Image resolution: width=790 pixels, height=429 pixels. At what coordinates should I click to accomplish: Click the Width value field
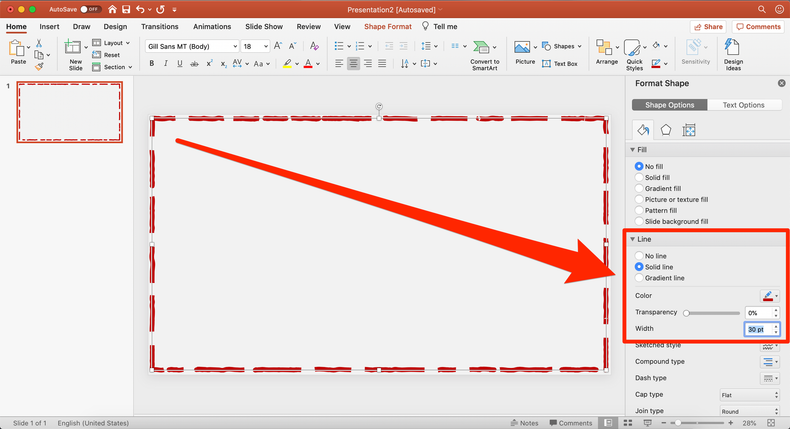(x=758, y=329)
